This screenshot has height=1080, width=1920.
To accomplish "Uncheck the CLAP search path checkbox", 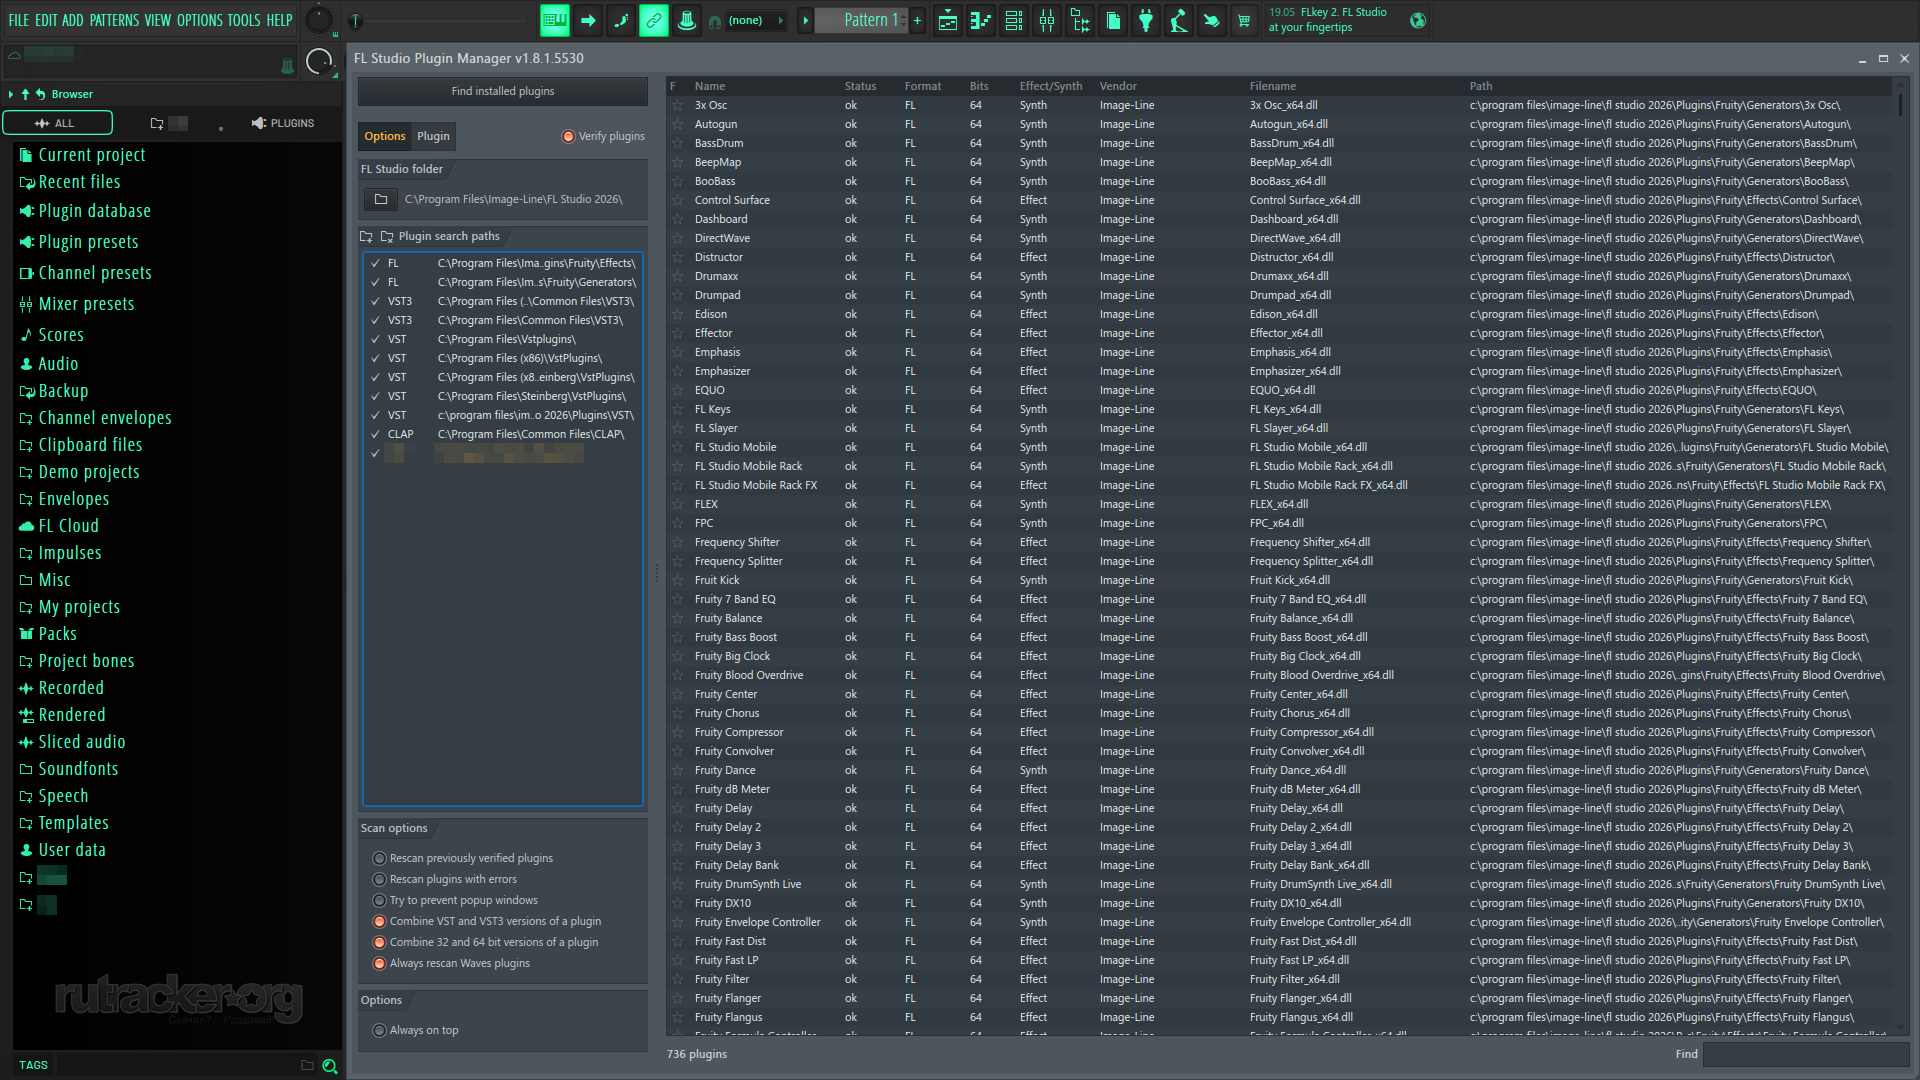I will (x=376, y=434).
